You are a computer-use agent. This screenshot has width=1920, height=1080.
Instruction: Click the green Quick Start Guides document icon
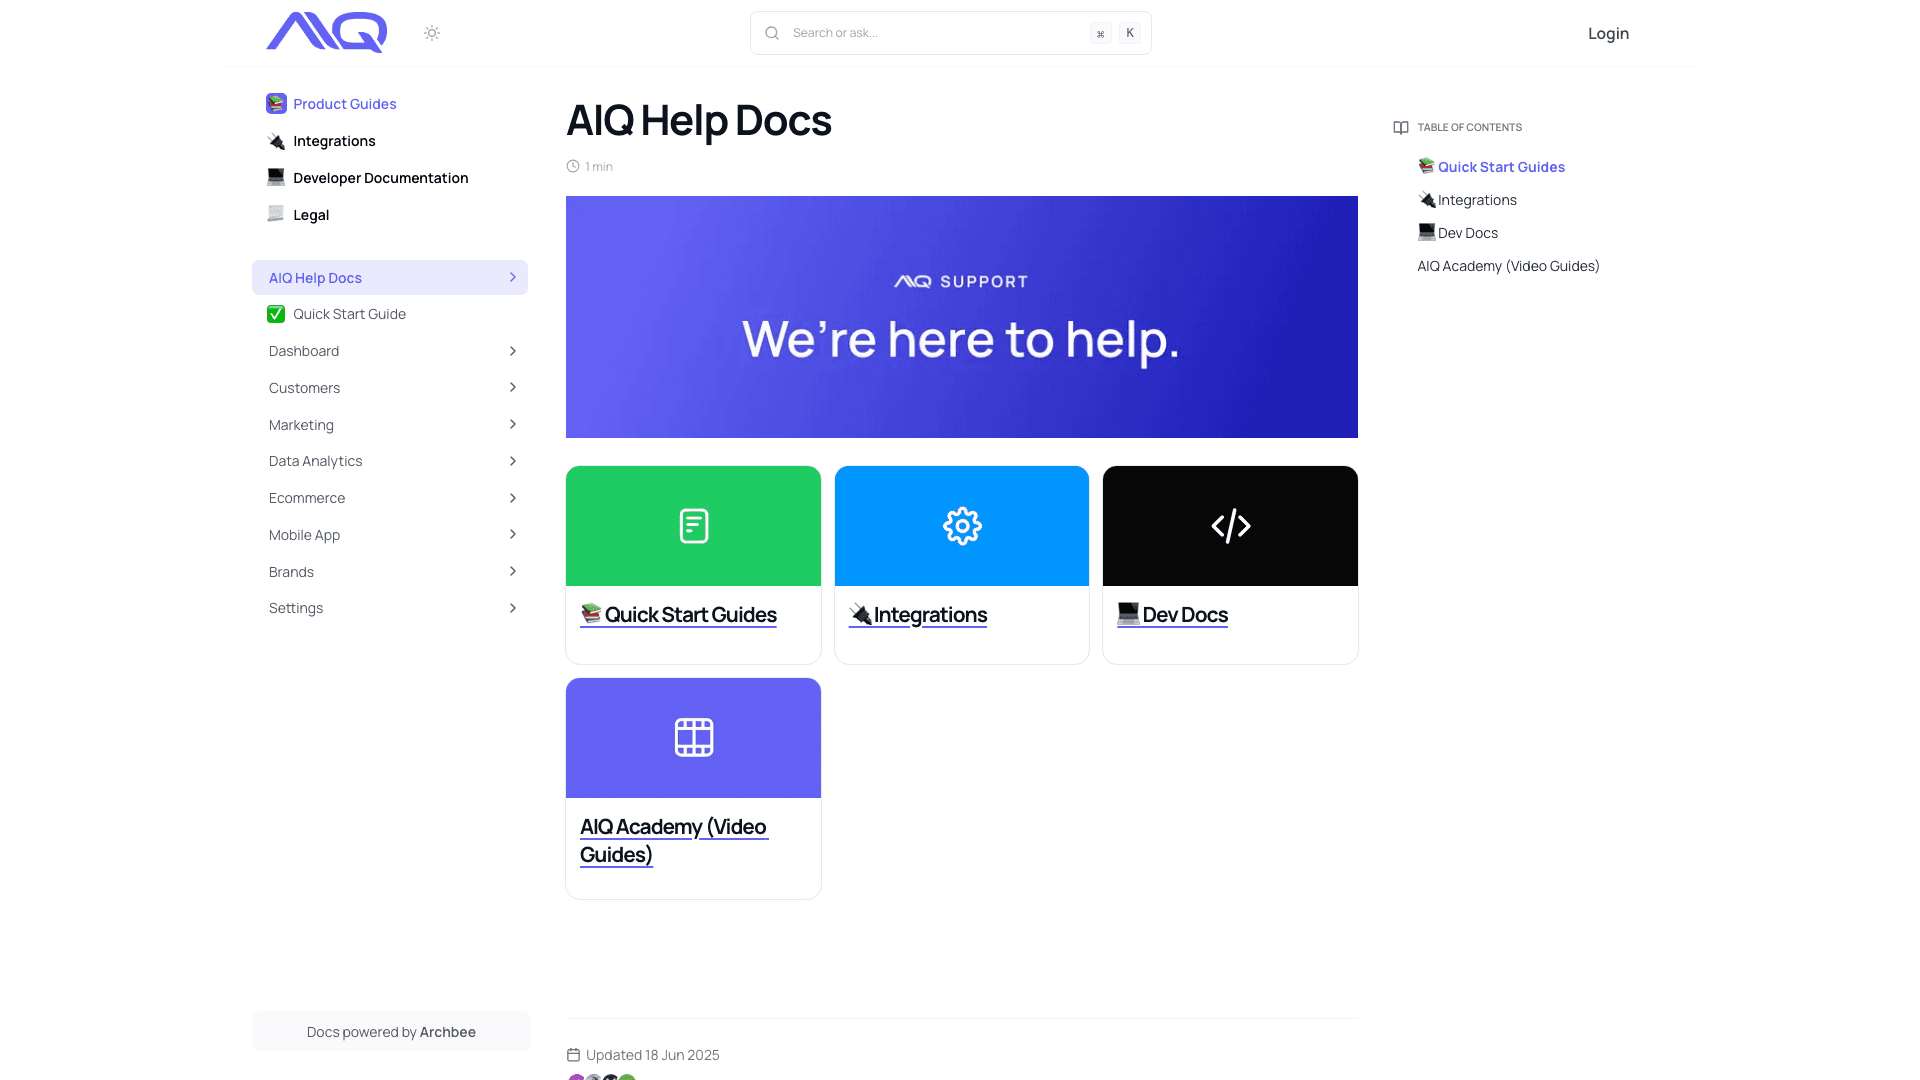pyautogui.click(x=693, y=525)
